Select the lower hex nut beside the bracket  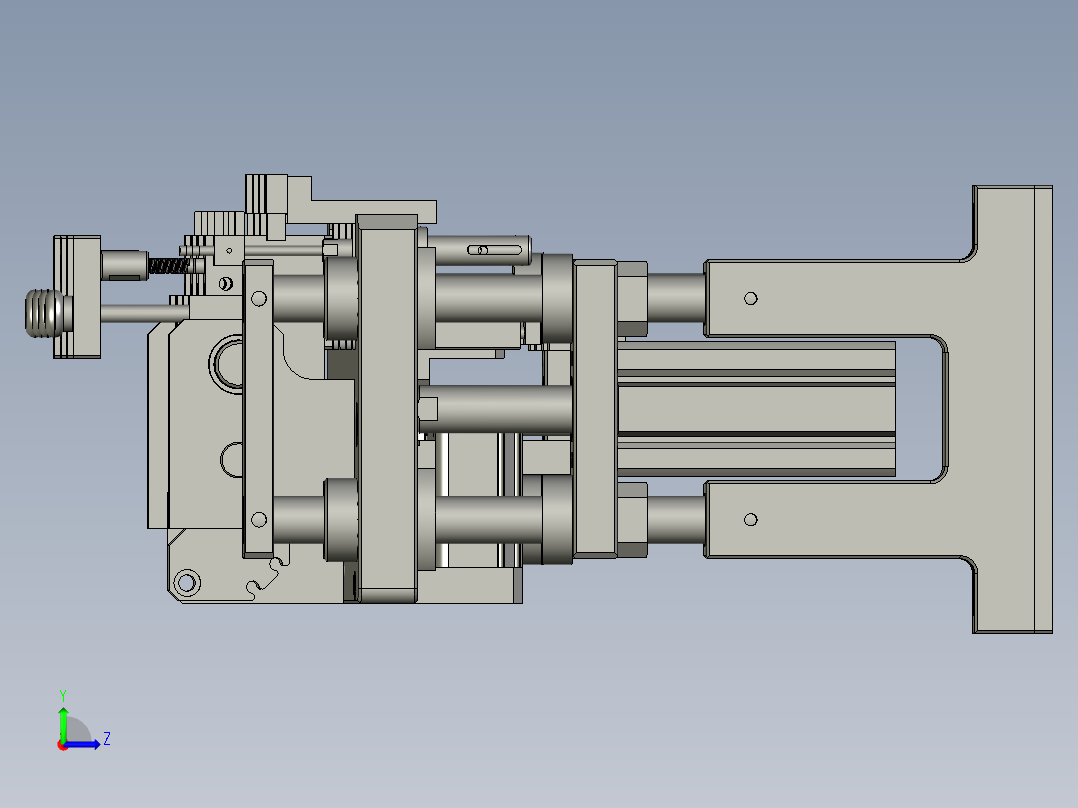pos(632,519)
